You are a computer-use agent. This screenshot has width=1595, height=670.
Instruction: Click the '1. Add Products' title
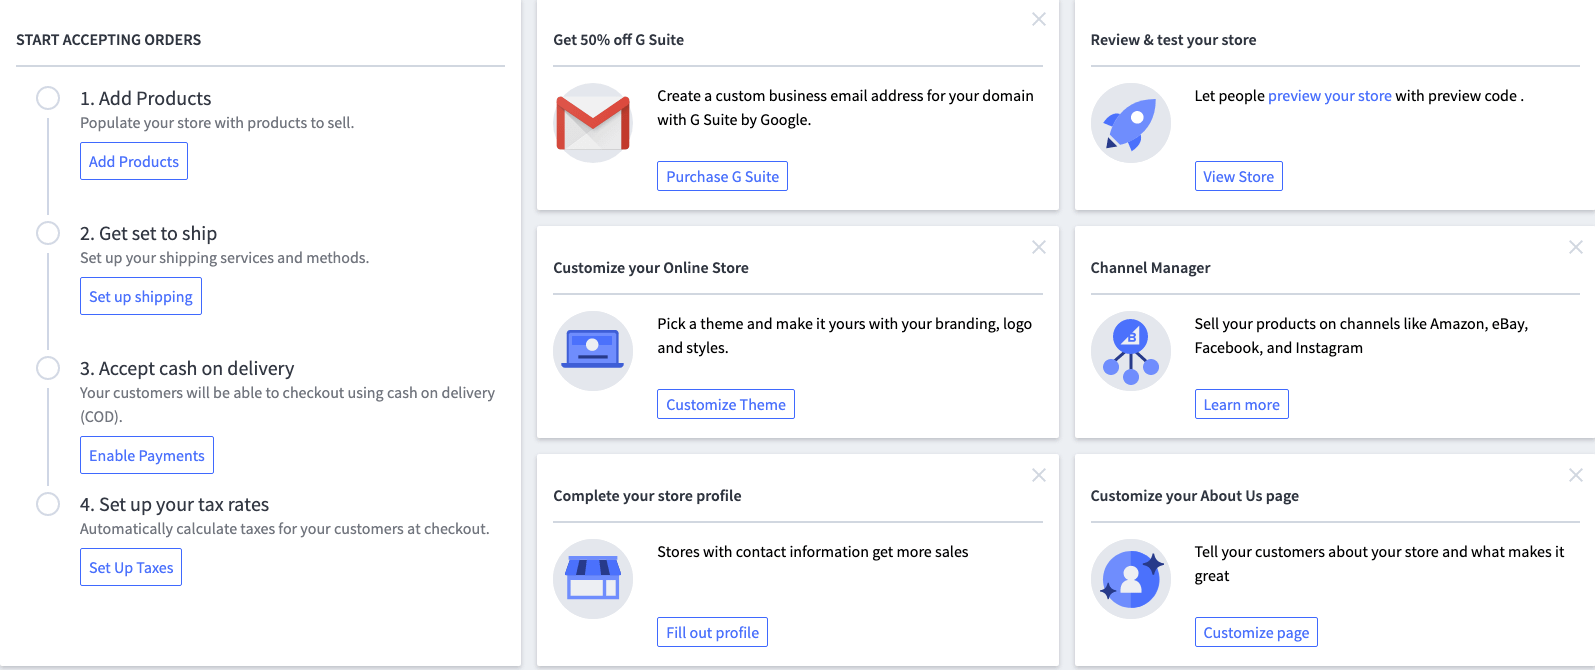(146, 98)
